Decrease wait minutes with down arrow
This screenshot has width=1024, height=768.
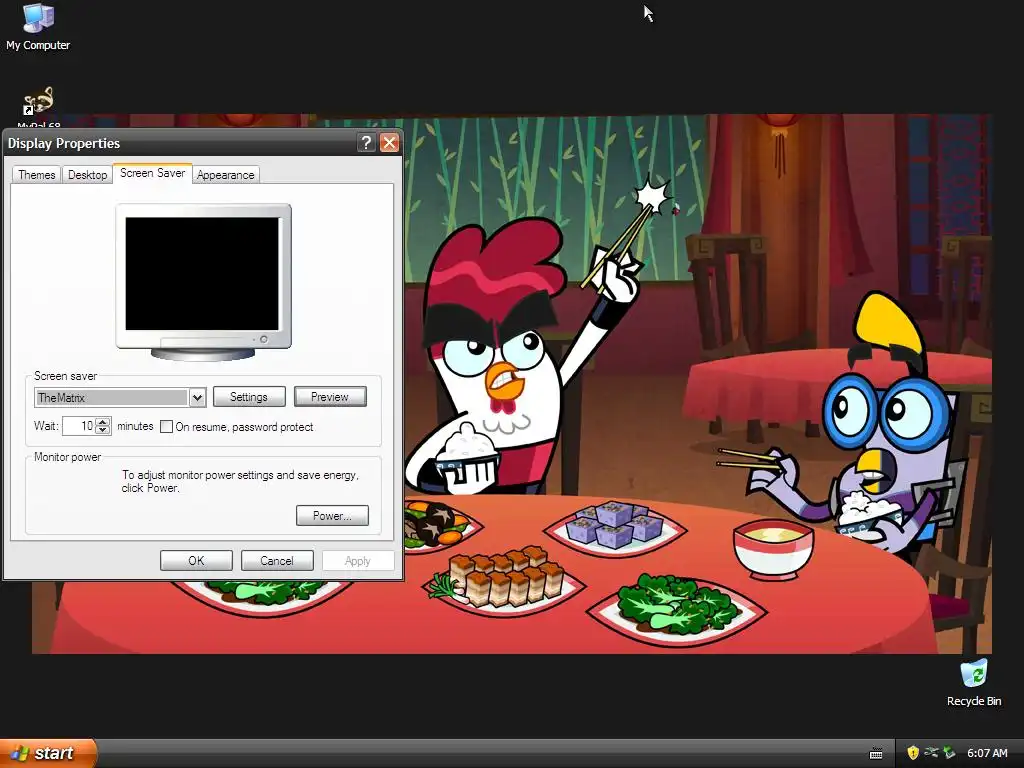click(103, 430)
